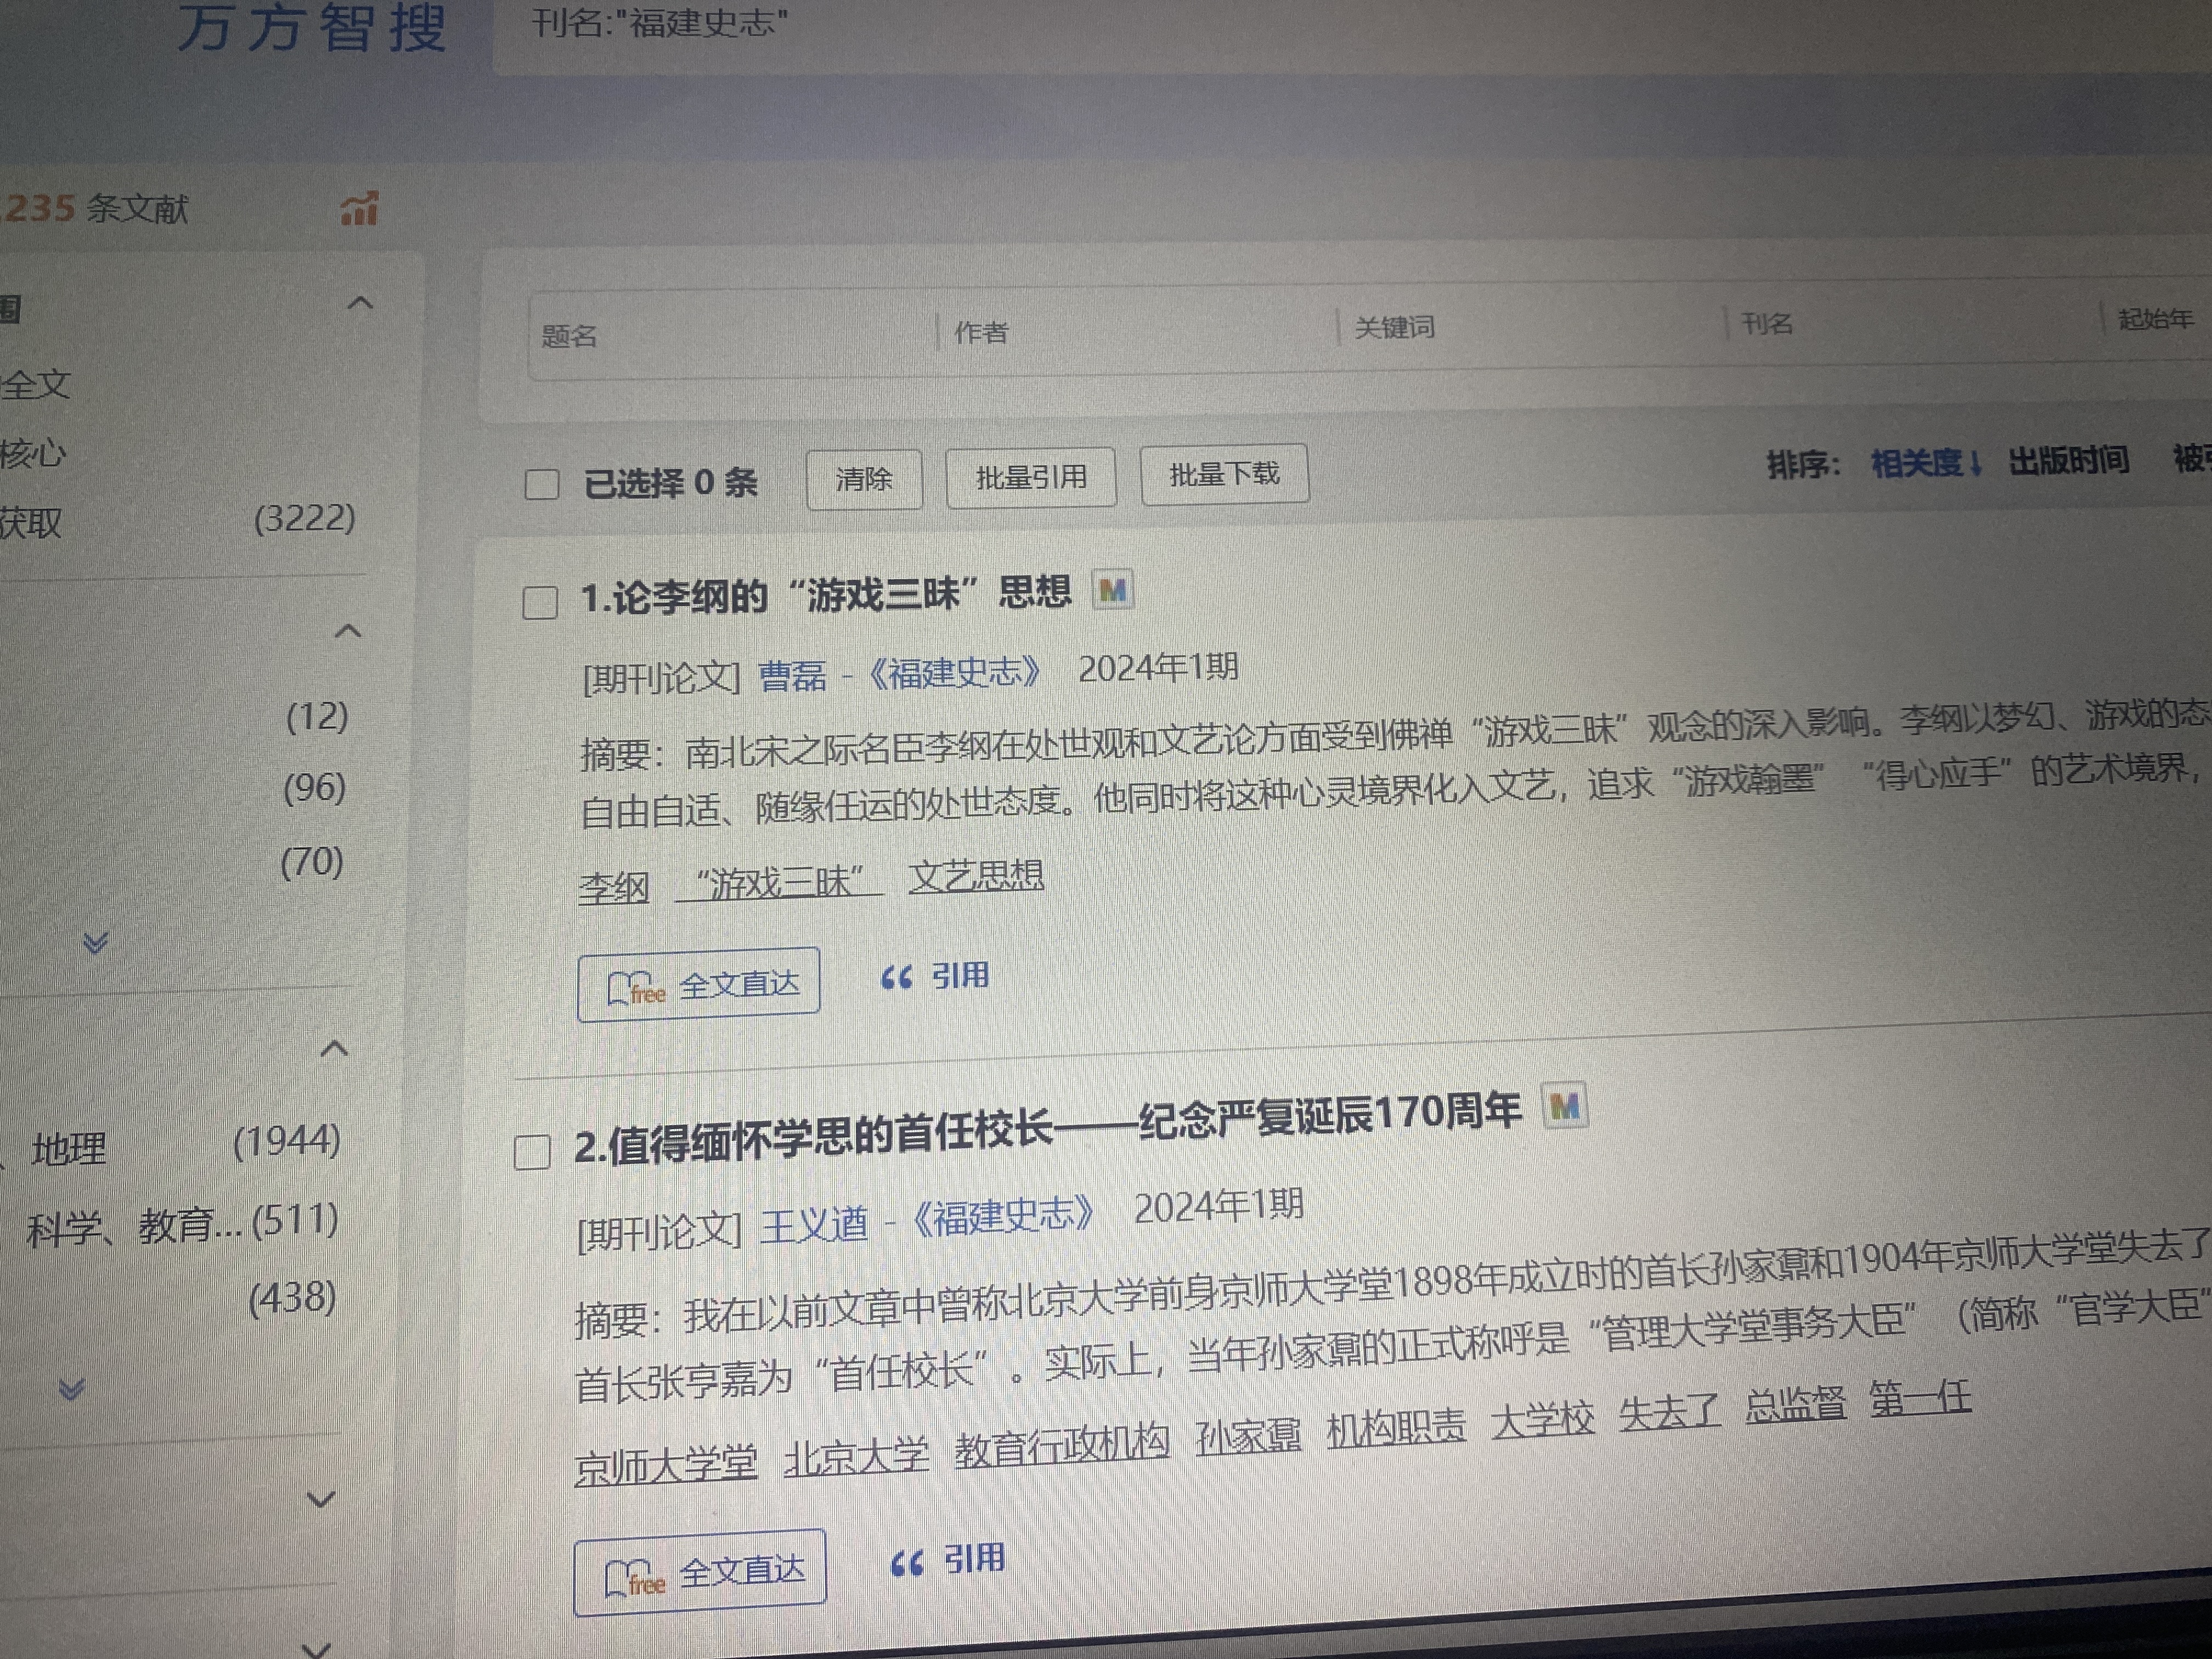Click the 清除 button to clear selection

863,479
